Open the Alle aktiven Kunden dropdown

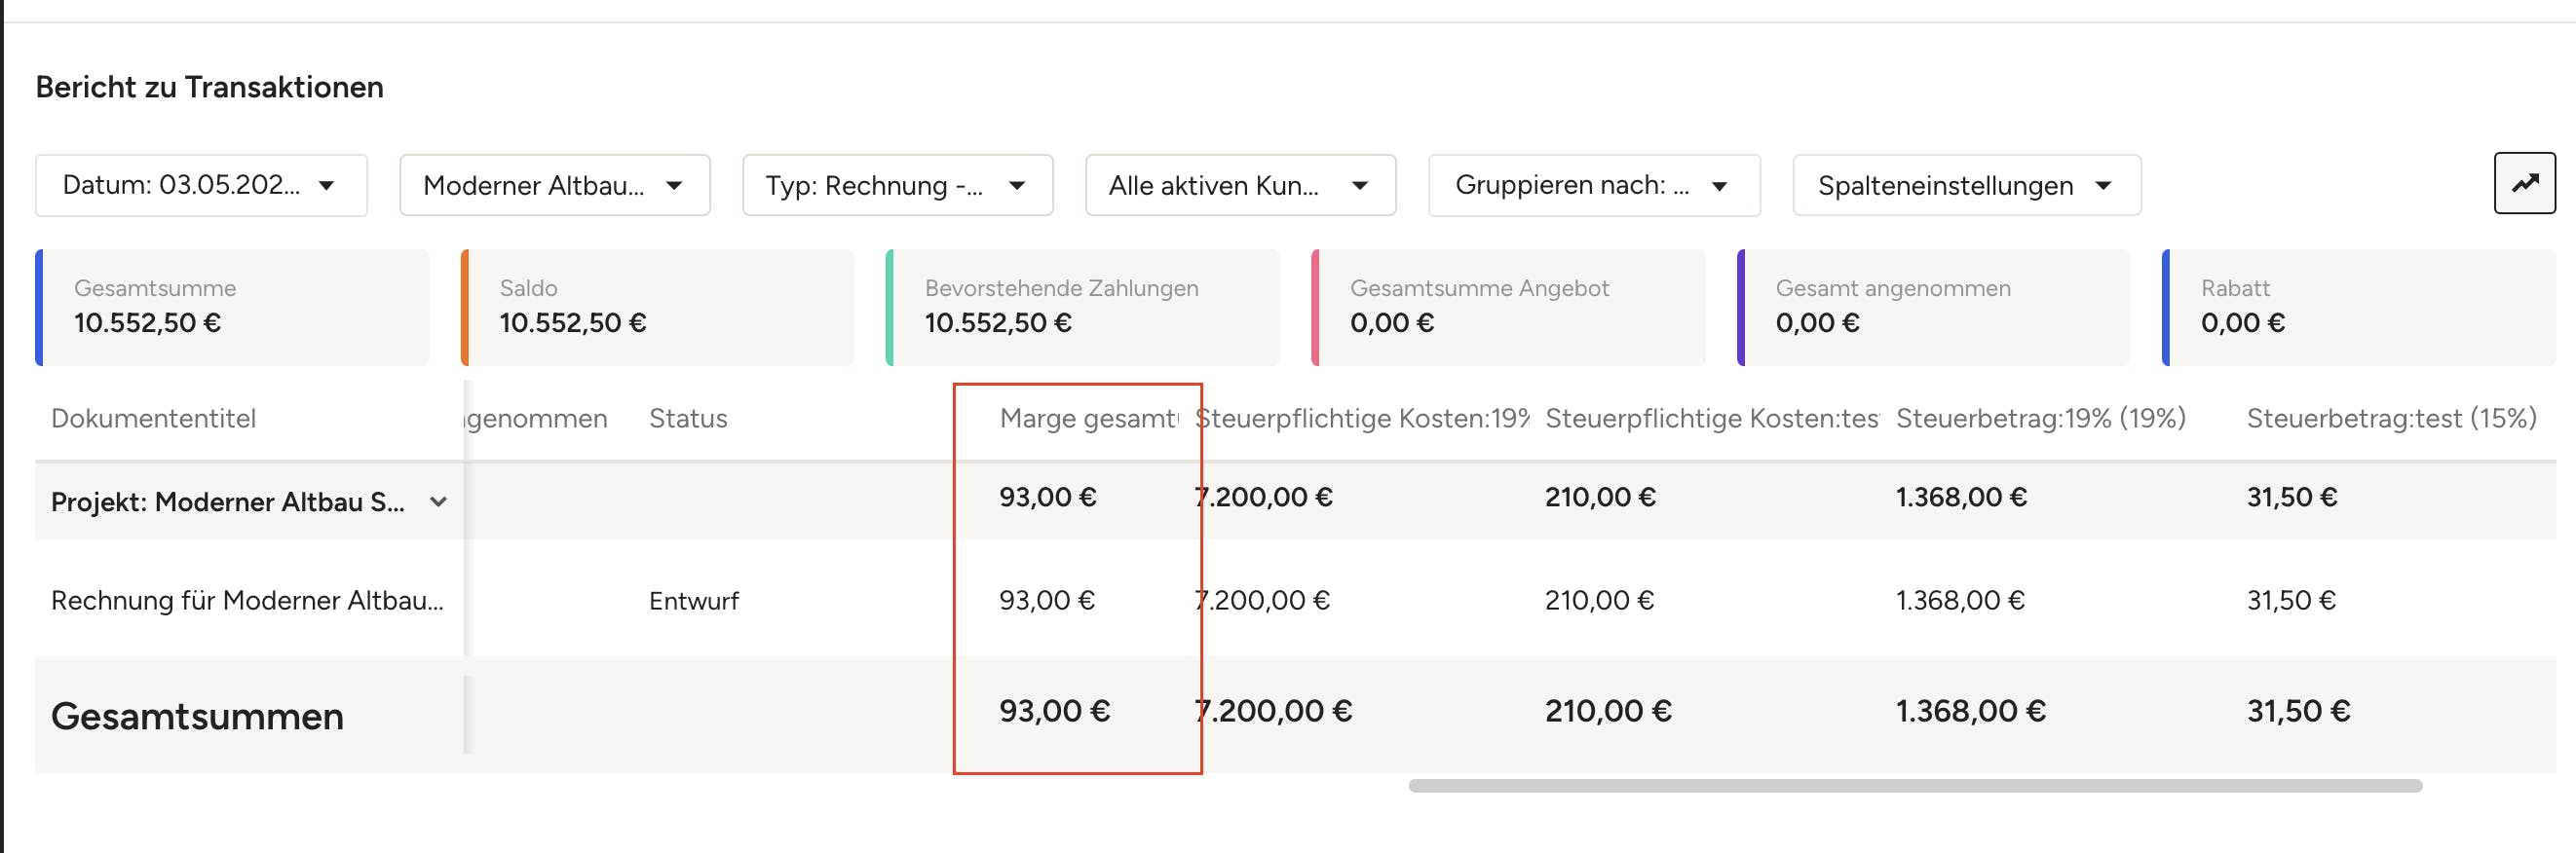click(x=1240, y=185)
